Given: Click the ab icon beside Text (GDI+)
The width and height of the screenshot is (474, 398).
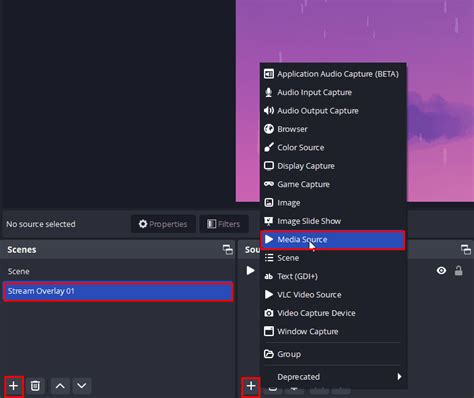Looking at the screenshot, I should [269, 276].
